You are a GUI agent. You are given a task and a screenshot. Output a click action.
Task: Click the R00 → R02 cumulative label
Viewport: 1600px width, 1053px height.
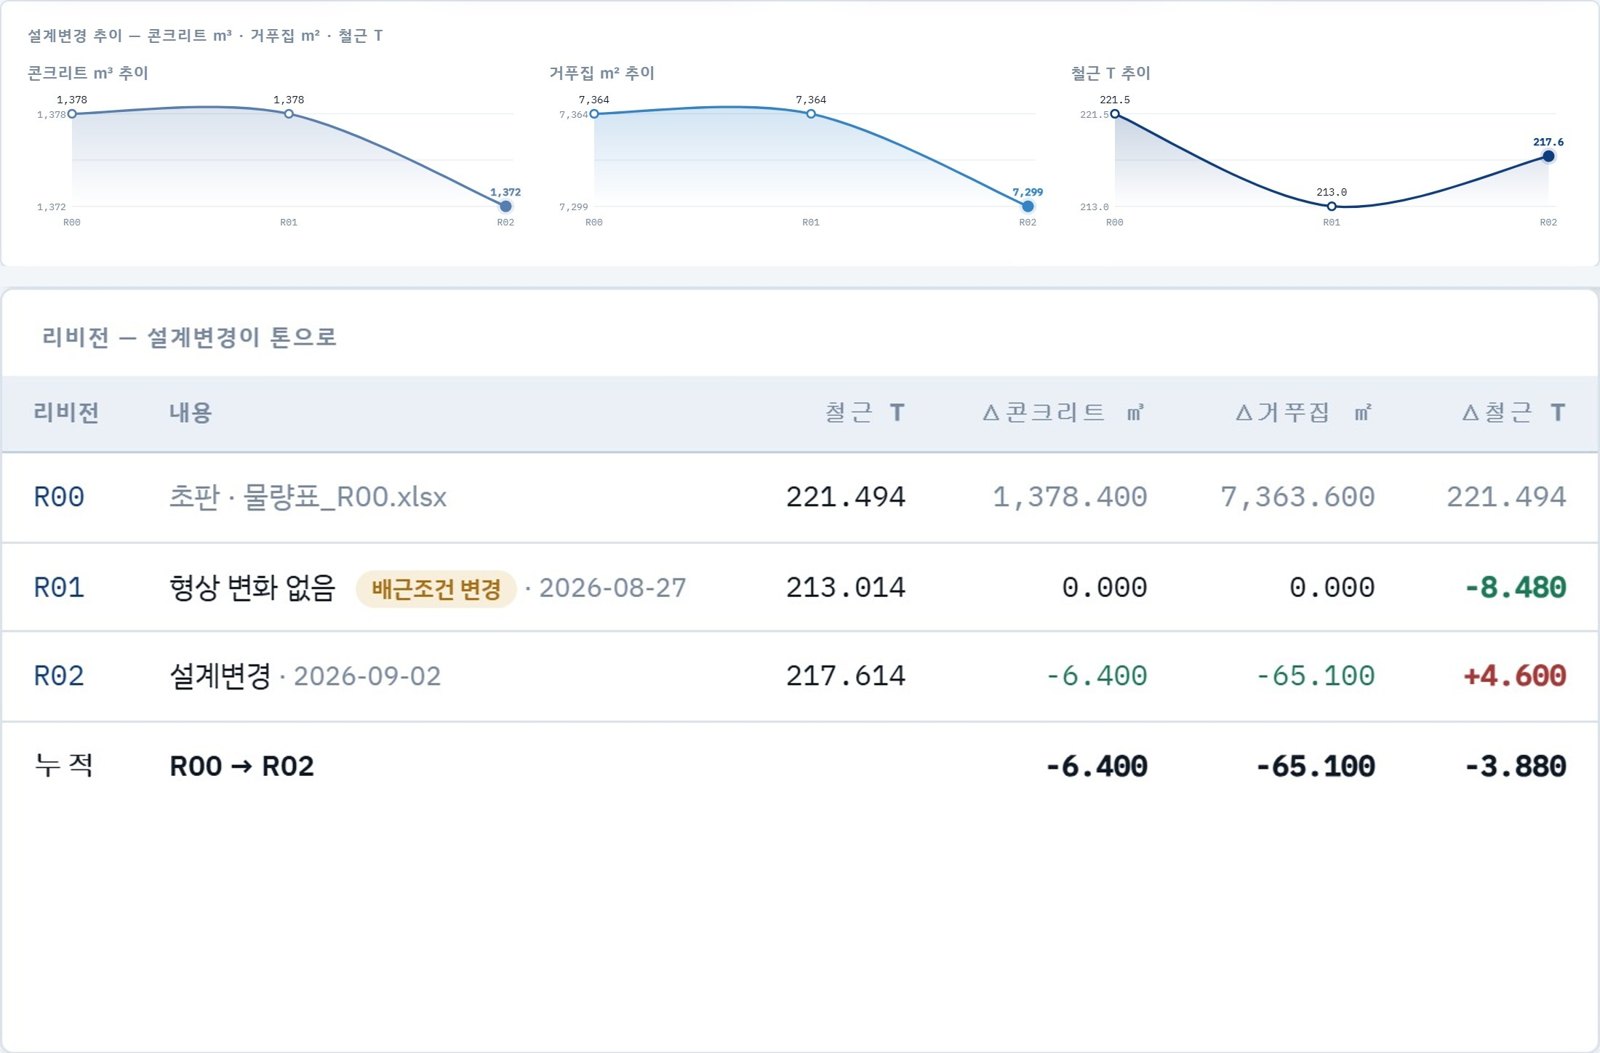[x=242, y=767]
